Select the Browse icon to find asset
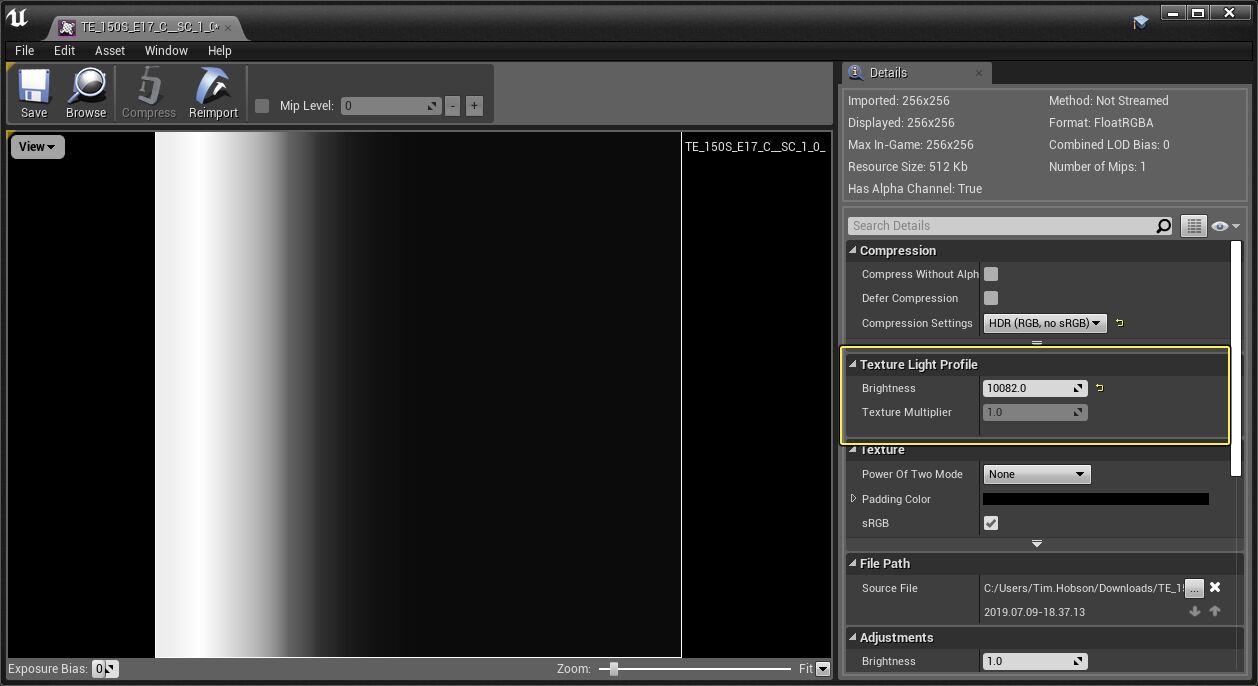Screen dimensions: 1258x686 tap(86, 93)
